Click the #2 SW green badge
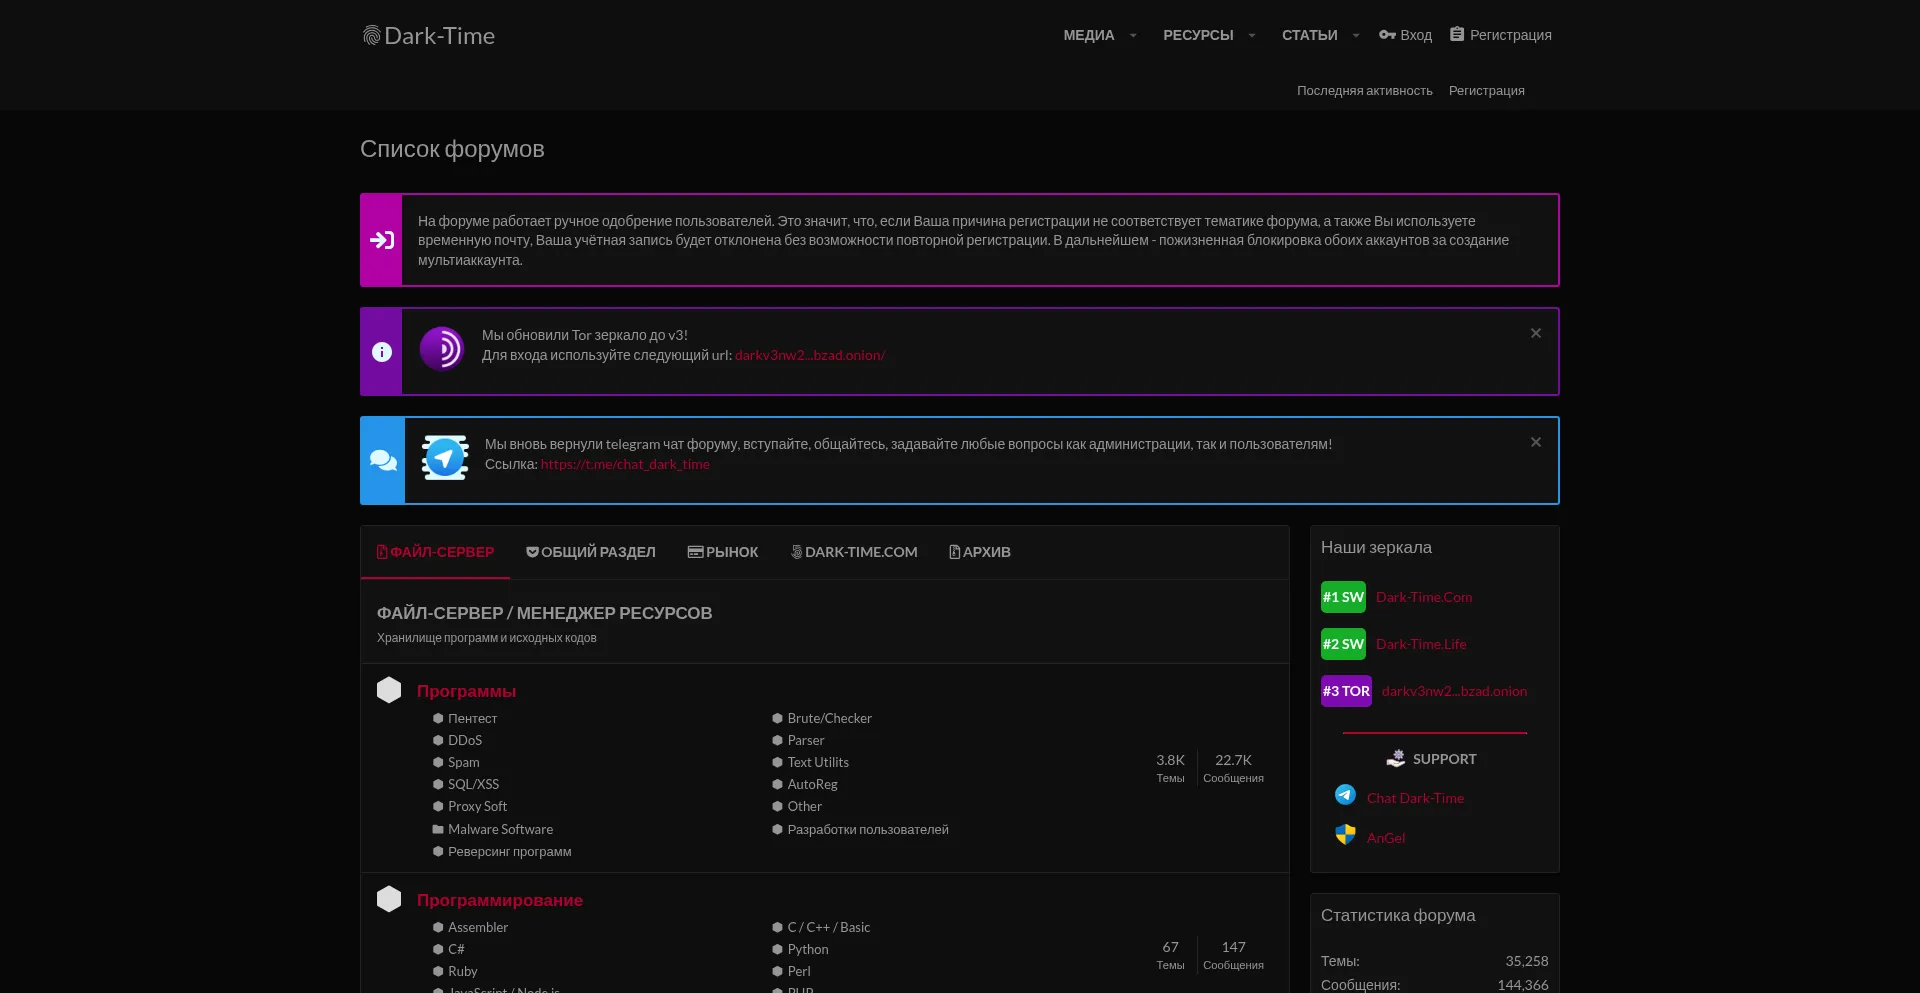The width and height of the screenshot is (1920, 993). tap(1343, 644)
